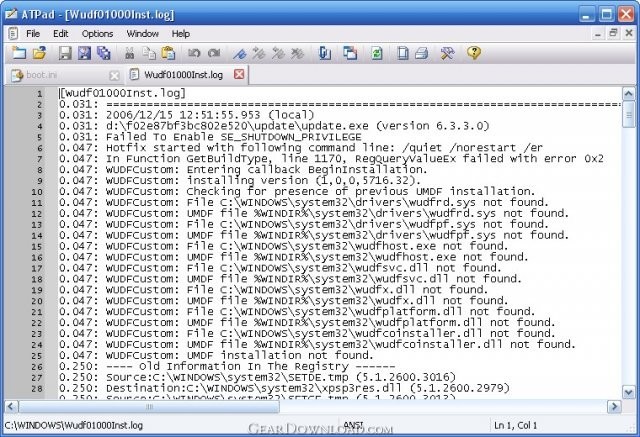Click the document icon beside File menu
This screenshot has height=437, width=640.
pyautogui.click(x=13, y=33)
